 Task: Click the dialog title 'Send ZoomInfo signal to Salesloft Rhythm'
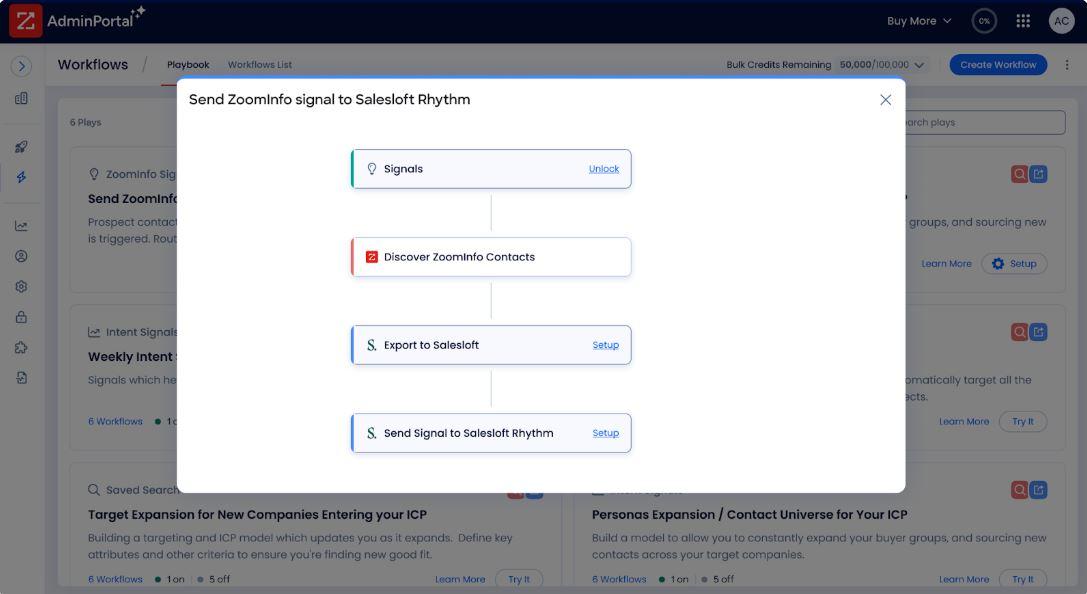[x=329, y=100]
